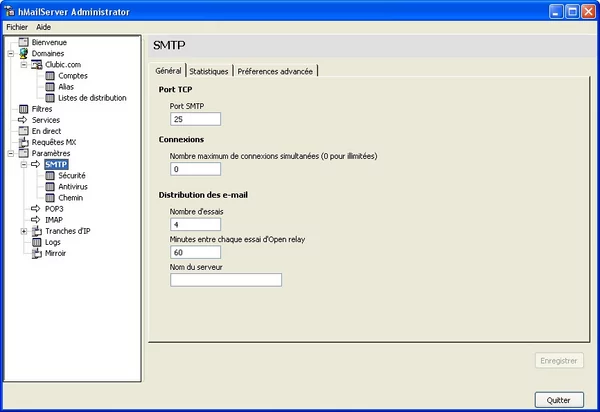This screenshot has height=412, width=600.
Task: Select the Bienvenue tree label
Action: (x=49, y=42)
